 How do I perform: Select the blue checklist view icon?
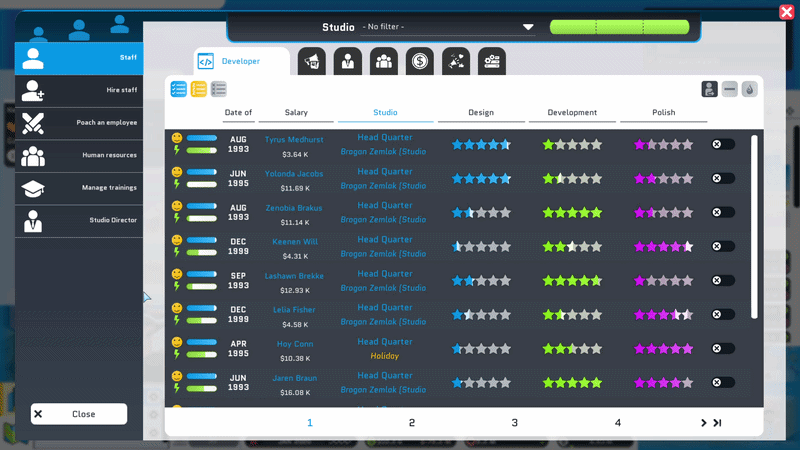179,89
